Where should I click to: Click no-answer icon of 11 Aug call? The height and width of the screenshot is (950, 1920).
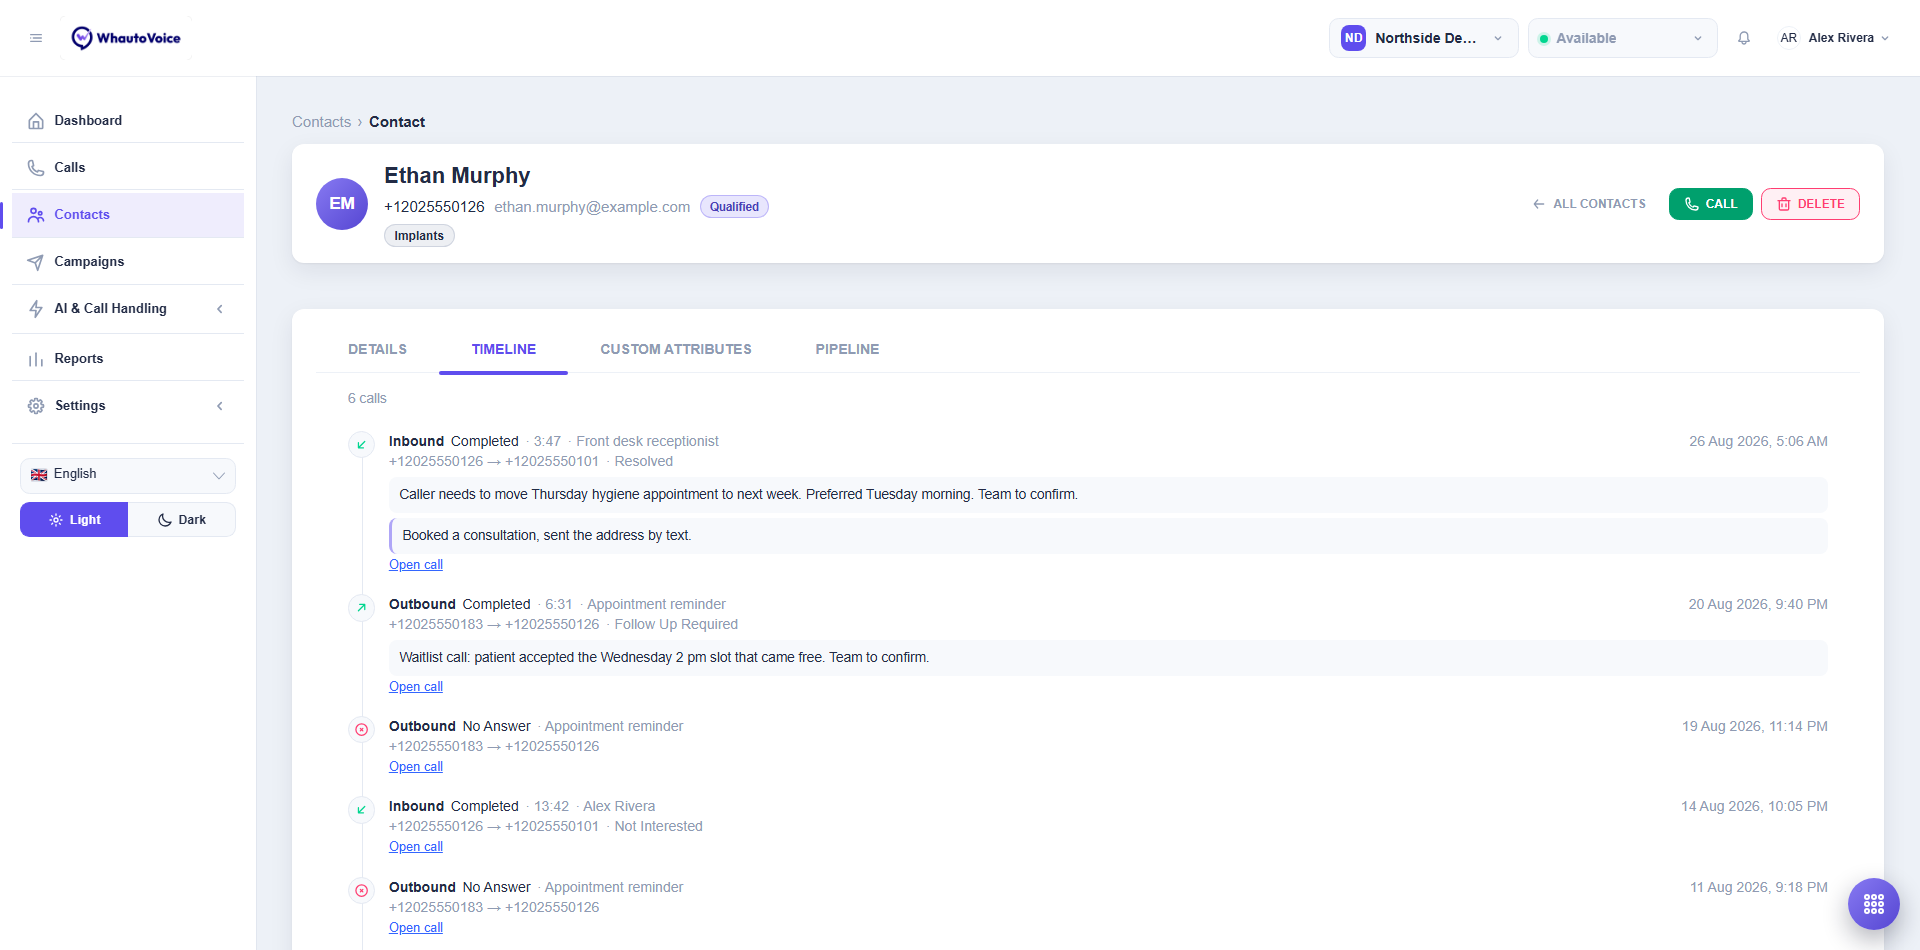(x=361, y=890)
